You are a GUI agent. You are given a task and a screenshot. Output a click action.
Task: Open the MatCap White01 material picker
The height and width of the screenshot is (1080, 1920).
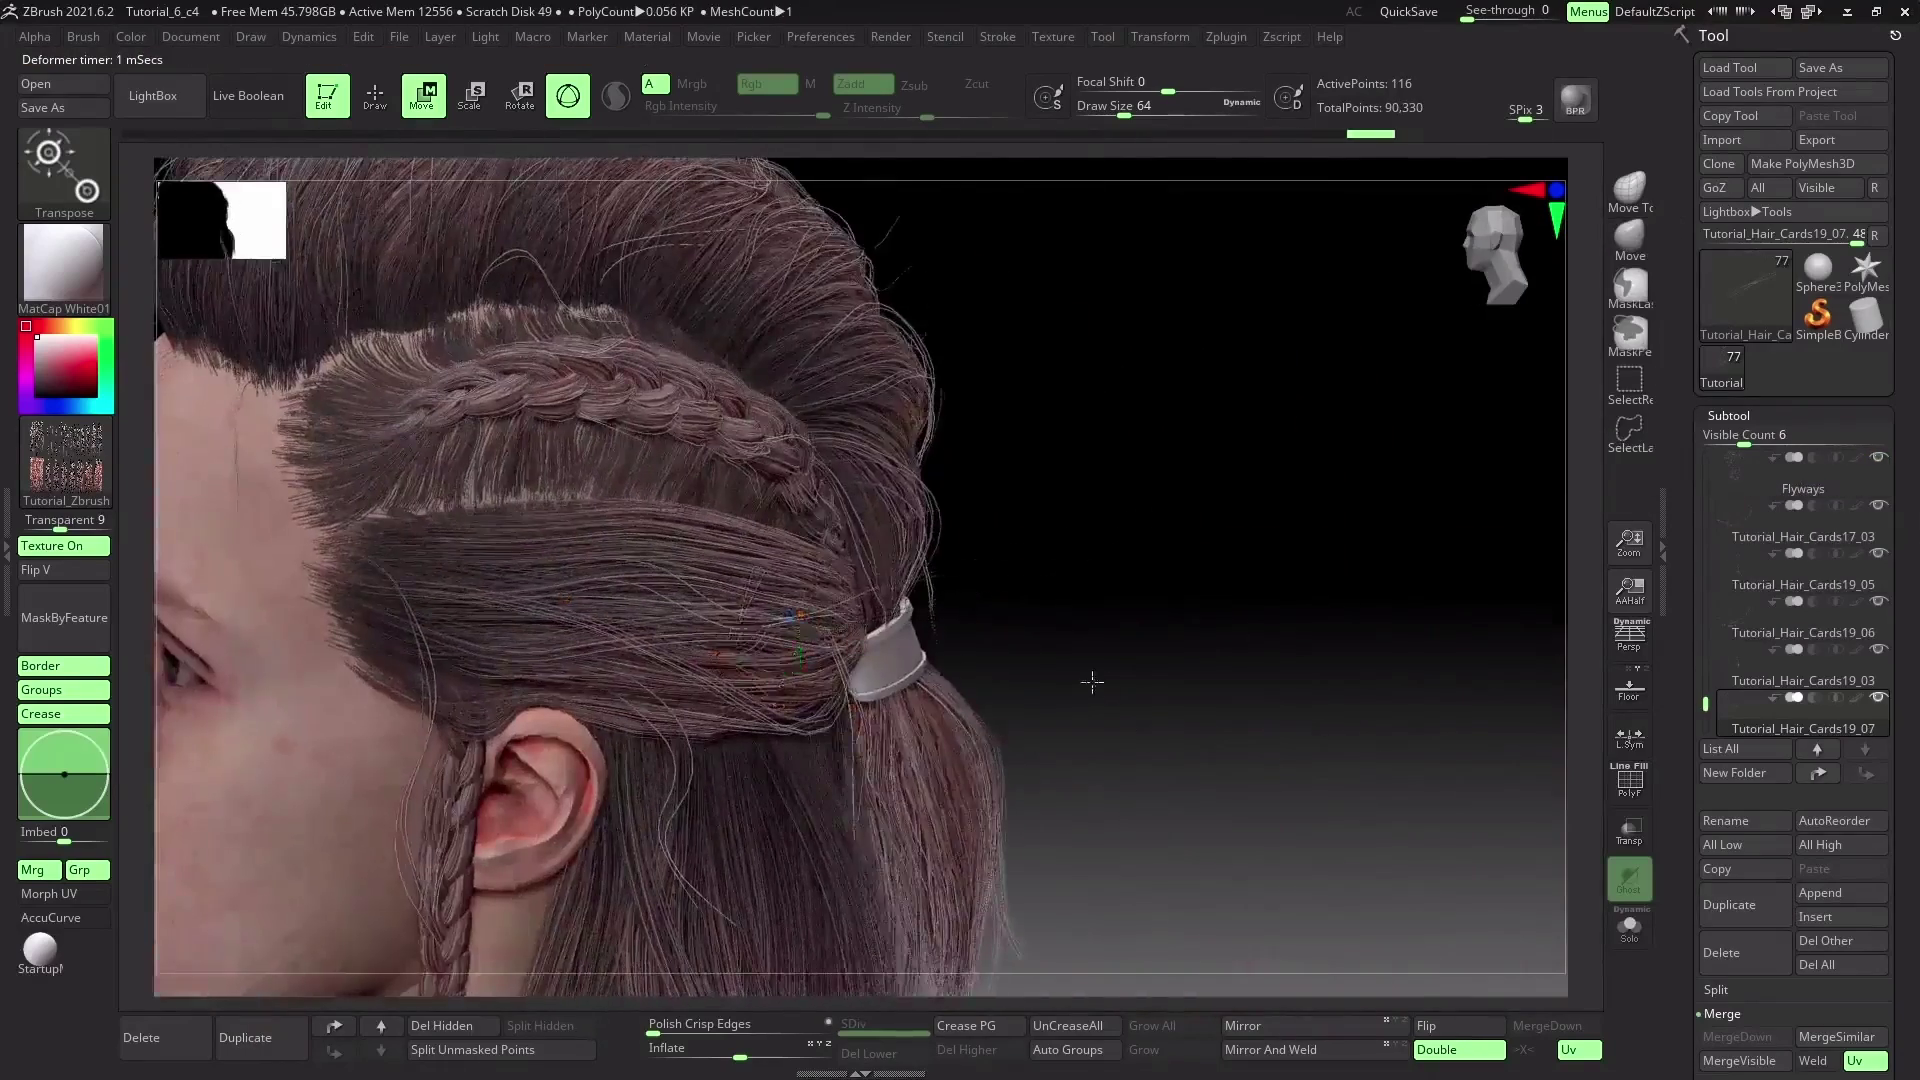pyautogui.click(x=64, y=268)
